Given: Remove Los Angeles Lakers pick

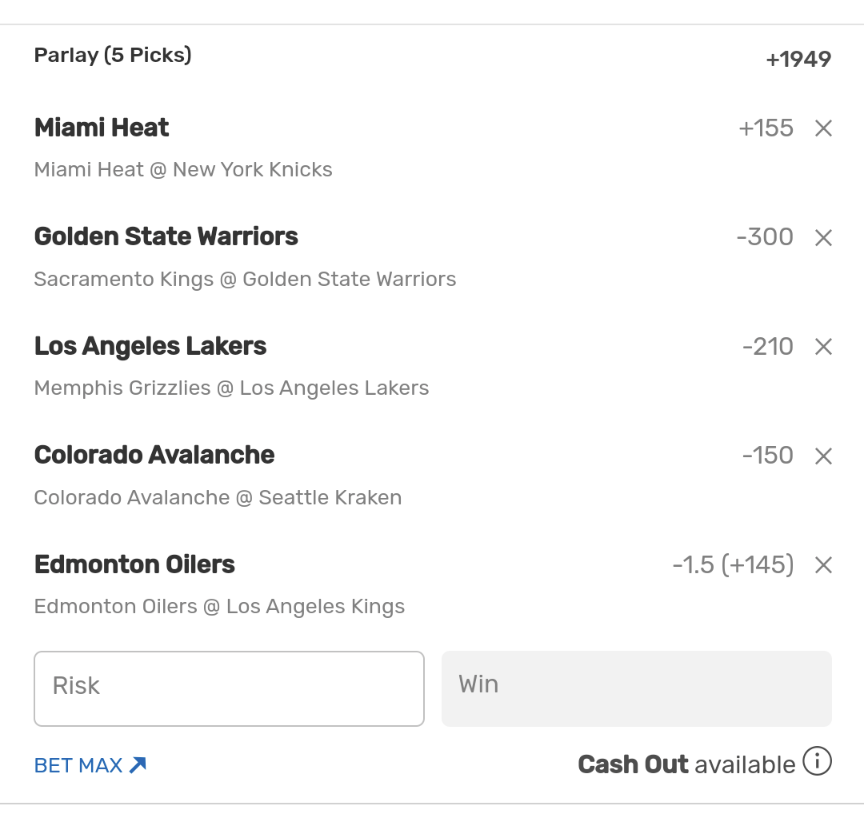Looking at the screenshot, I should pyautogui.click(x=823, y=347).
